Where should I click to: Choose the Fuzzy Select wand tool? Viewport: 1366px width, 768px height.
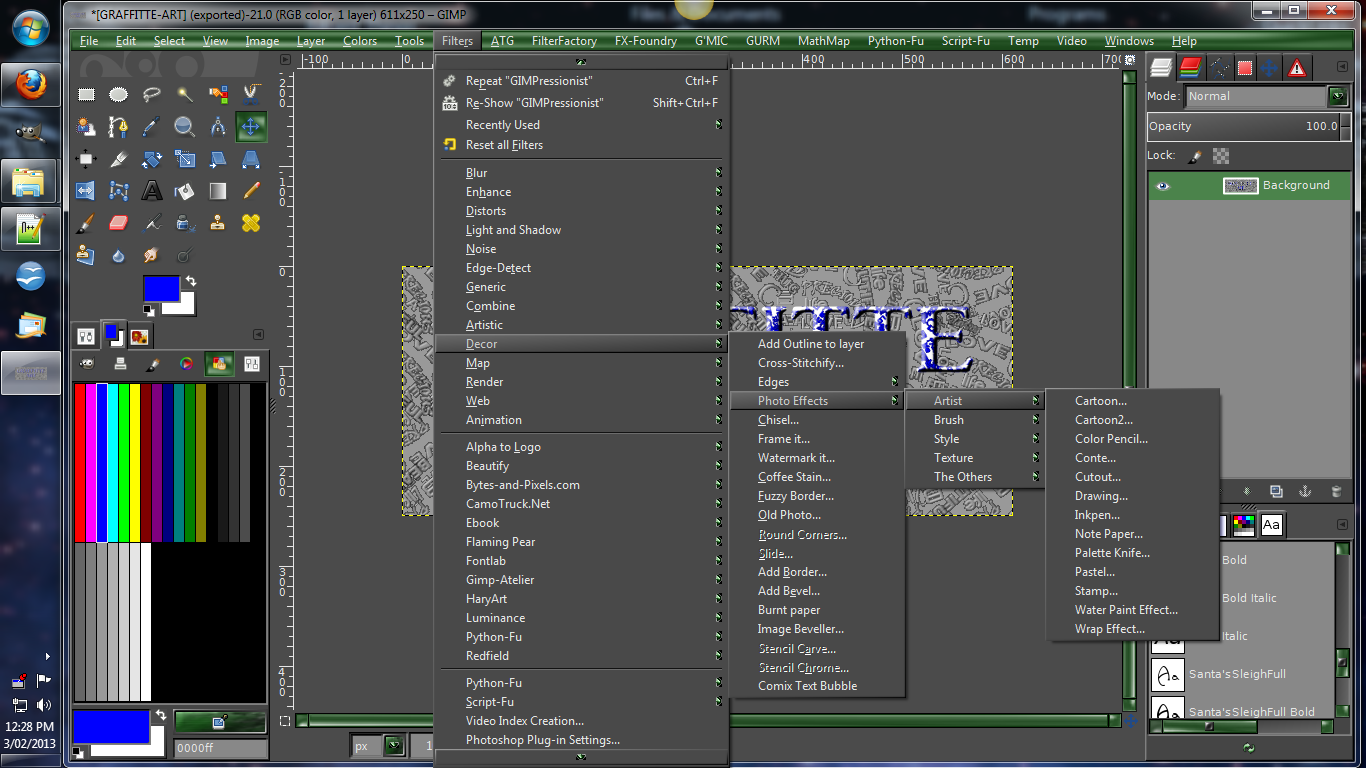tap(185, 95)
